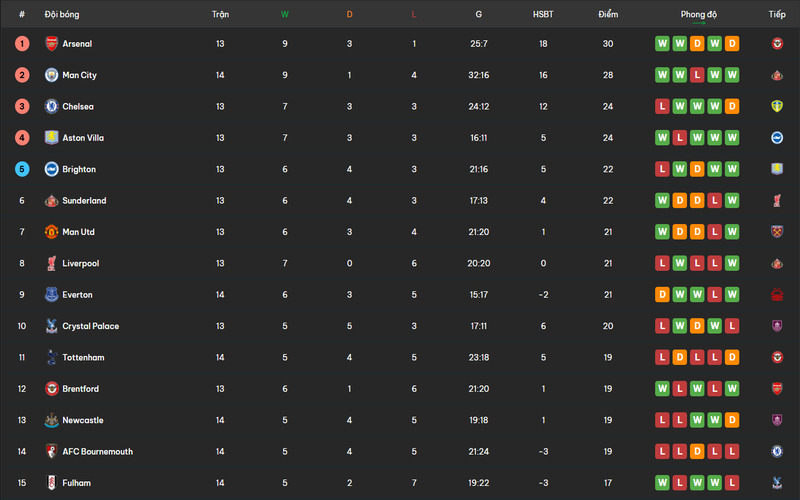Click the Man City club crest
This screenshot has height=500, width=800.
point(51,75)
